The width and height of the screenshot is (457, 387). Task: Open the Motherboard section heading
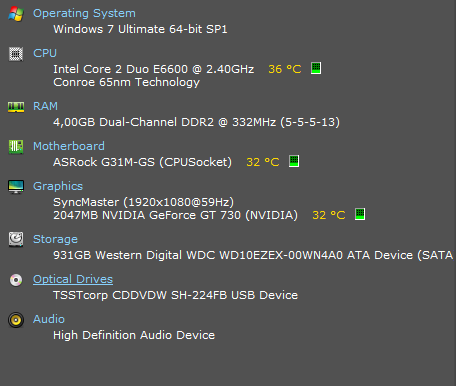coord(69,146)
